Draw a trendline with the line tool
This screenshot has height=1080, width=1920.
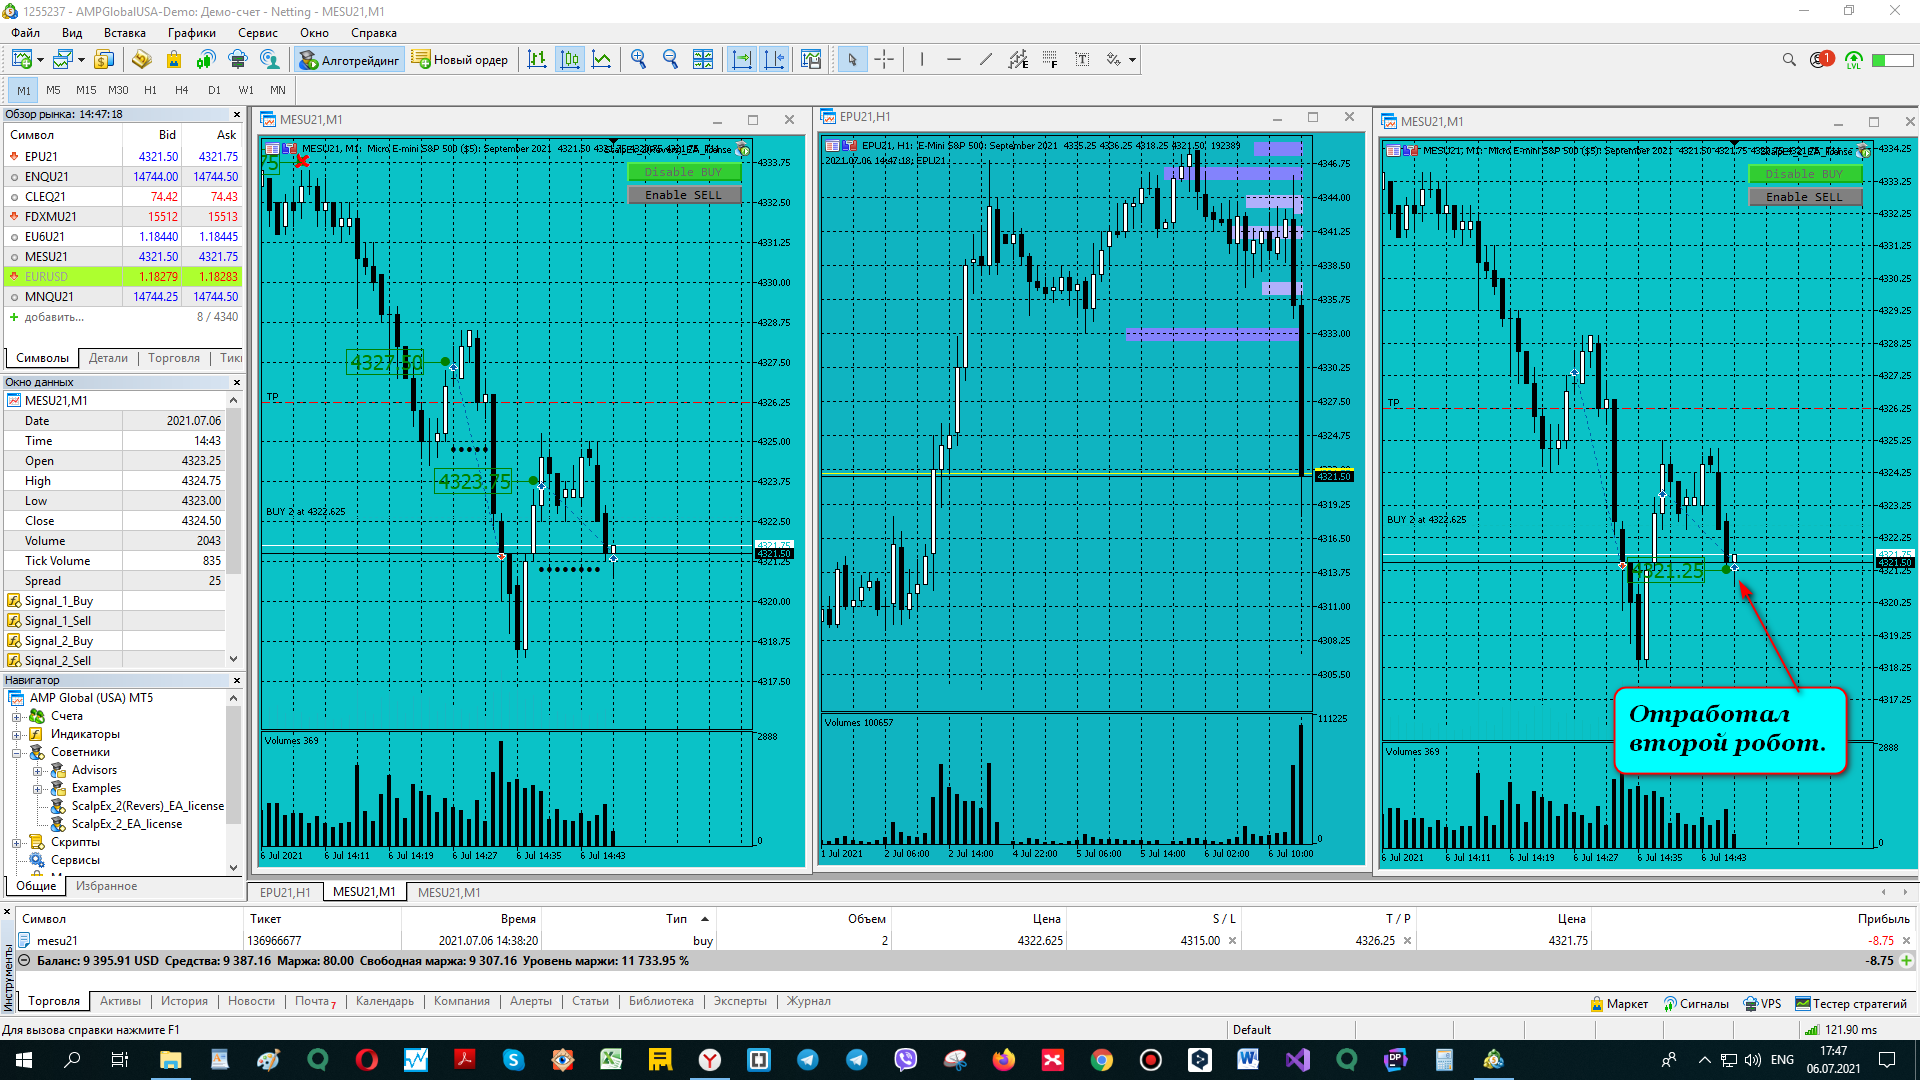click(x=985, y=60)
